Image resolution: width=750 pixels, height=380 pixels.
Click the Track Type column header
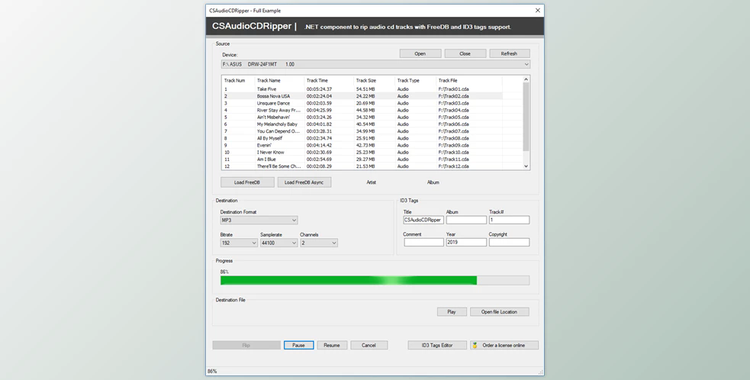pyautogui.click(x=415, y=80)
